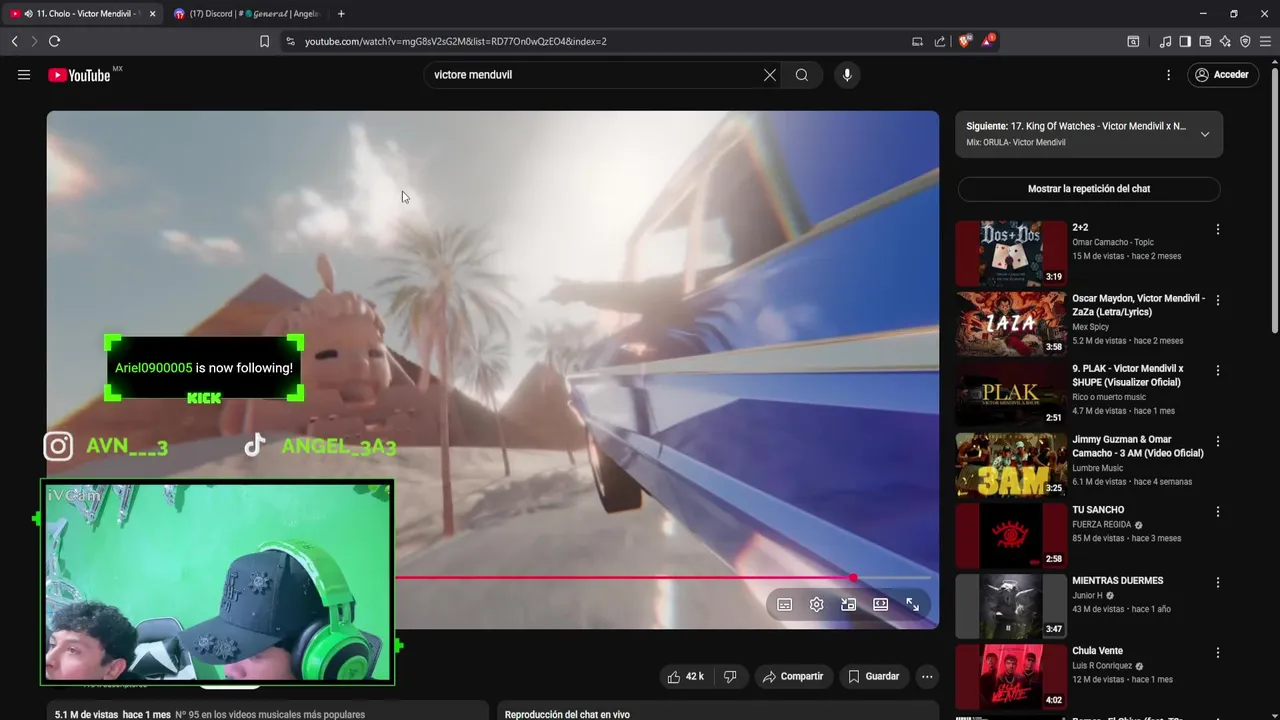
Task: Open the PLAK video thumbnail
Action: click(1011, 394)
